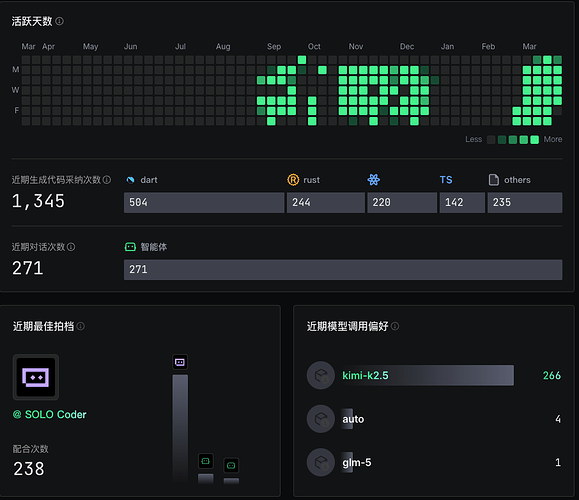The height and width of the screenshot is (500, 579).
Task: Click brightest green swatch next to More
Action: pyautogui.click(x=534, y=140)
